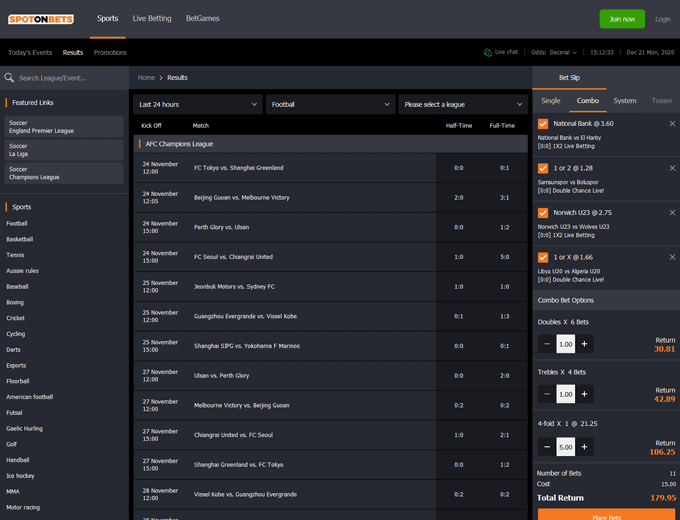Open Soccer England Premier League featured link
Screen dimensions: 680x520
coord(64,127)
